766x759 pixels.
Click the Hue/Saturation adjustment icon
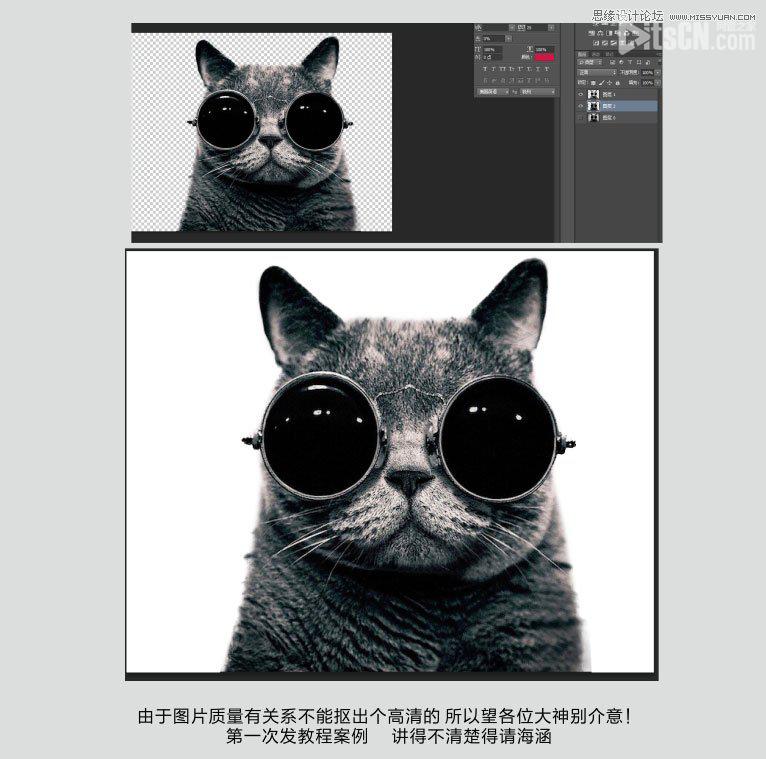[591, 33]
